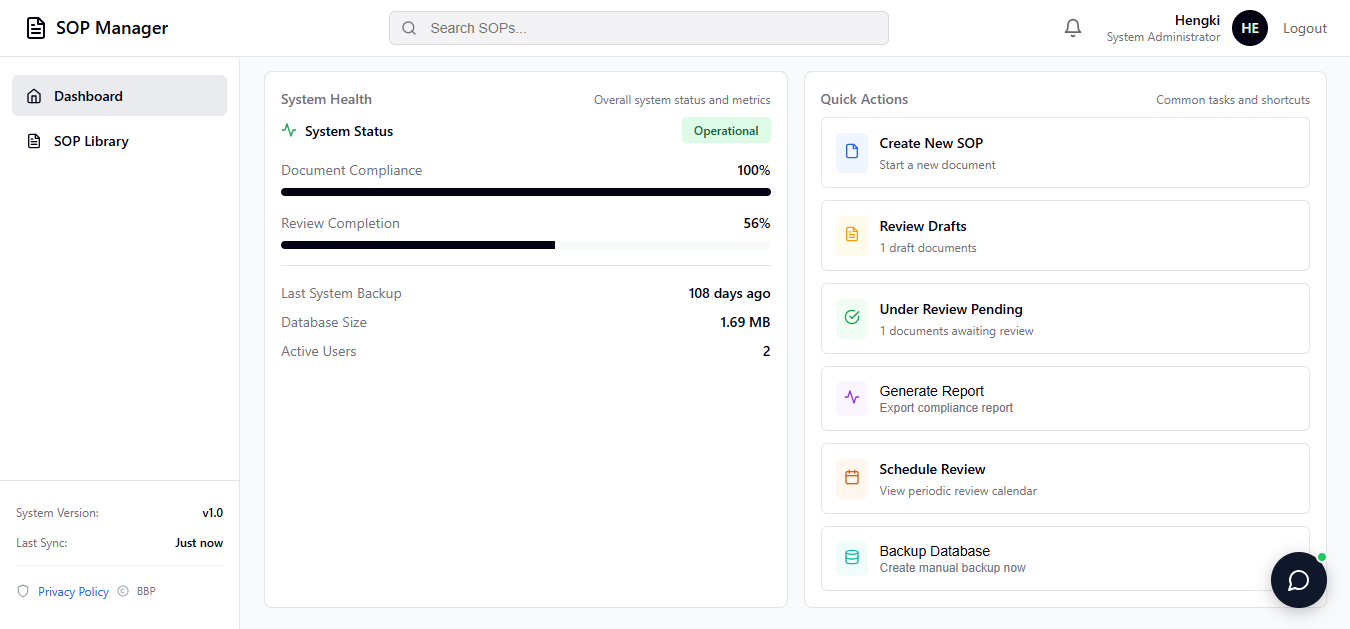Click the Dashboard home icon in sidebar
1350x629 pixels.
(x=34, y=96)
